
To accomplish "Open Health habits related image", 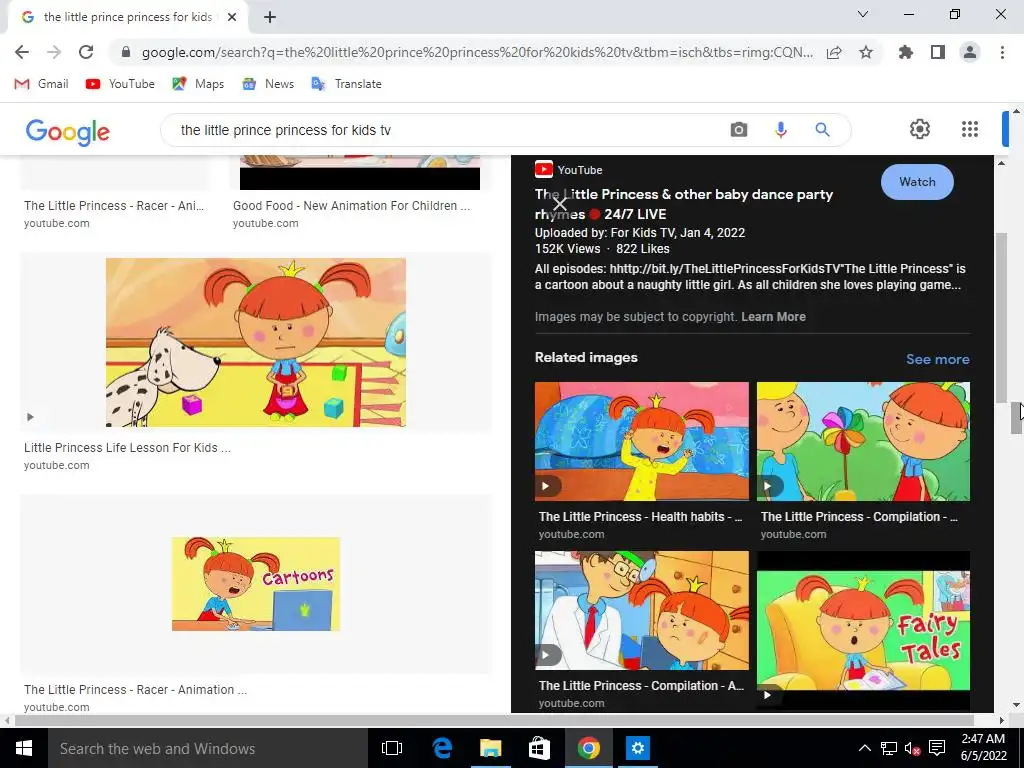I will (641, 441).
